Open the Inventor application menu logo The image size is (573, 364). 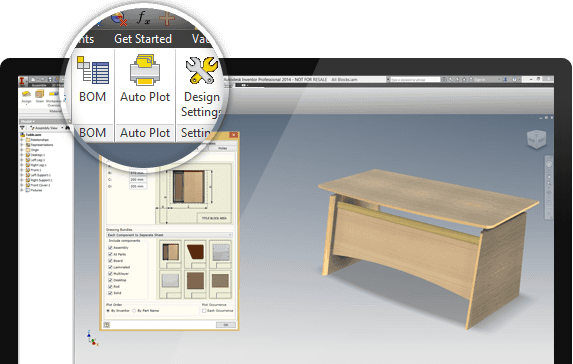pyautogui.click(x=23, y=80)
